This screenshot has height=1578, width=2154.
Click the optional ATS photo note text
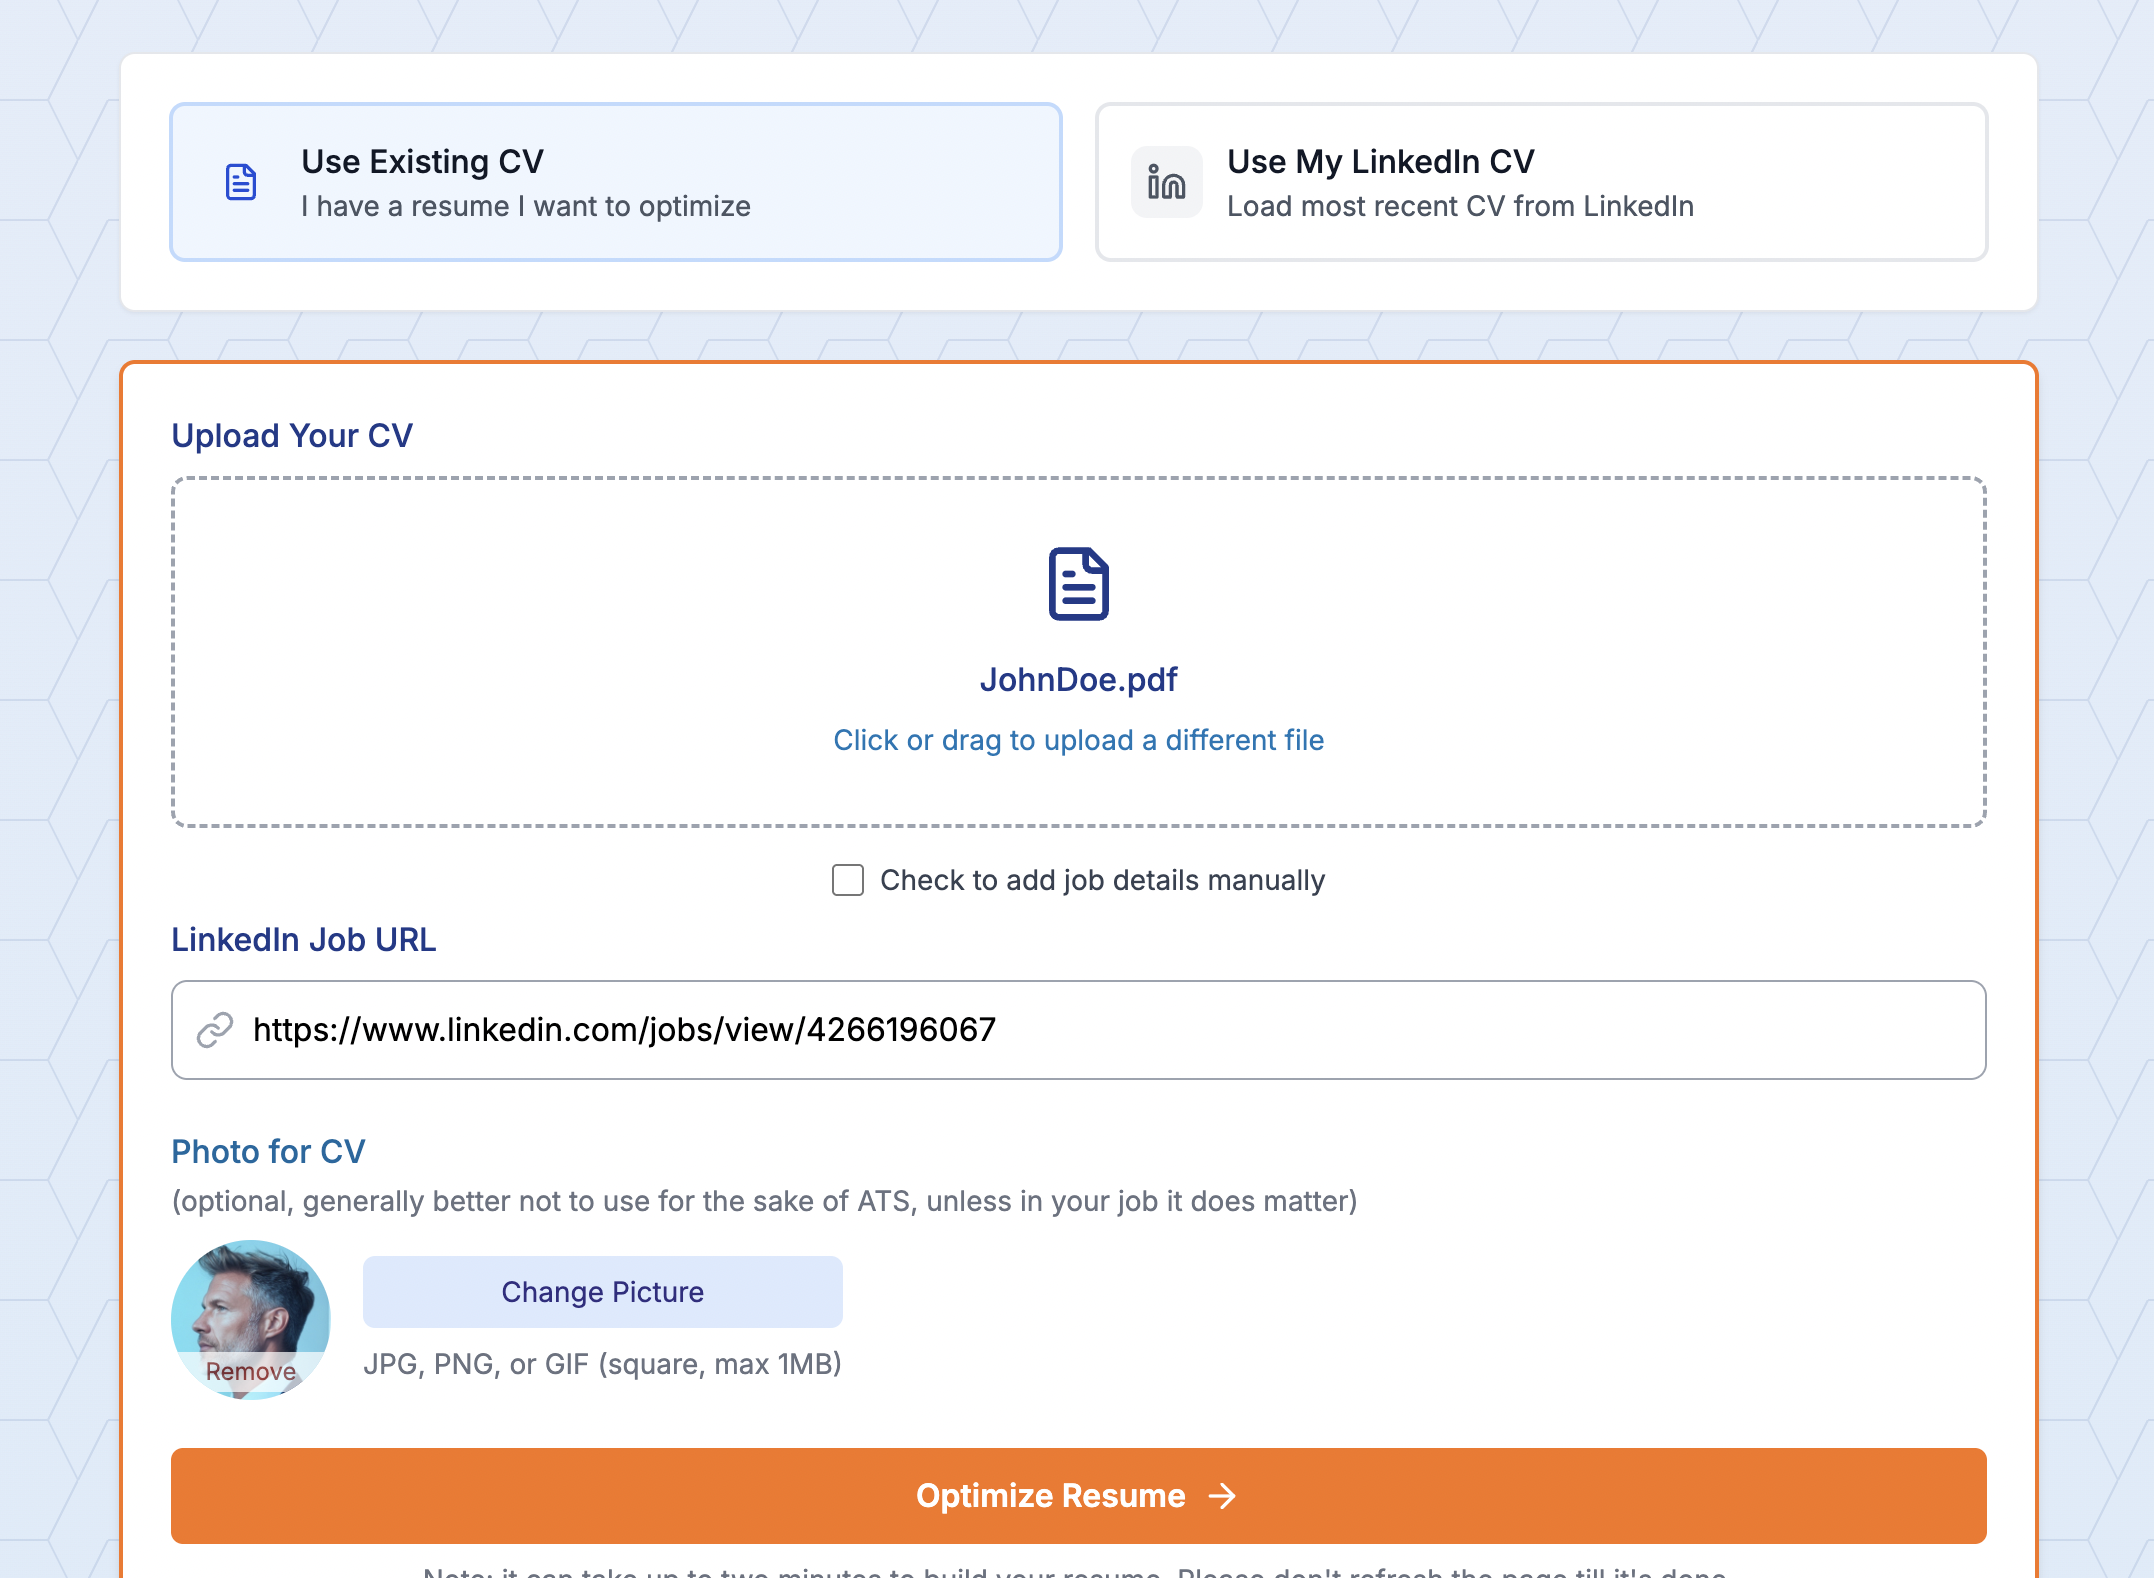click(764, 1201)
